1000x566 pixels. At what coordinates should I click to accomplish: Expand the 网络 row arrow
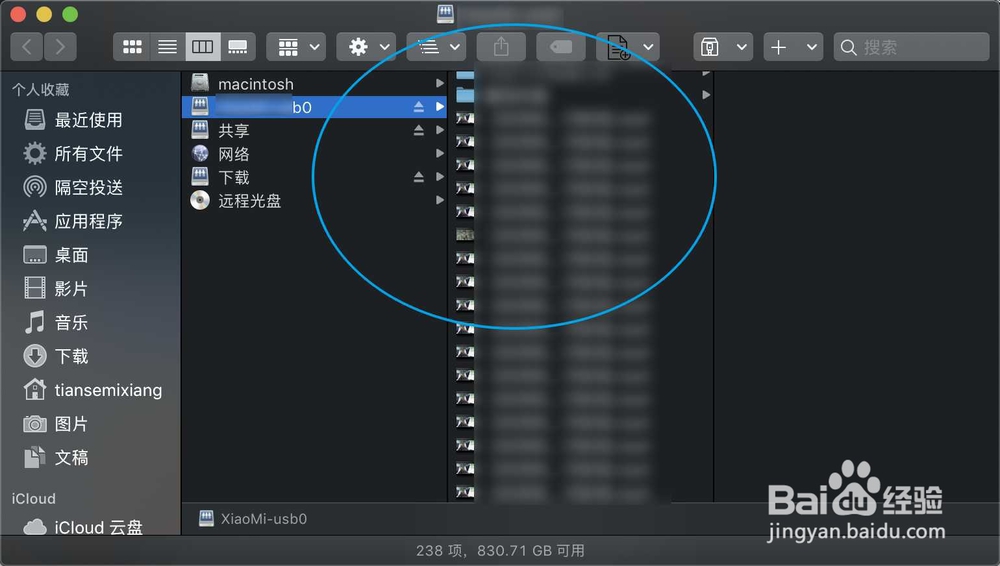439,153
